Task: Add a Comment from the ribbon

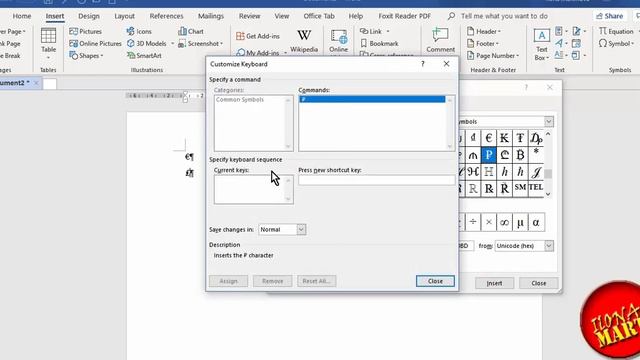Action: 440,40
